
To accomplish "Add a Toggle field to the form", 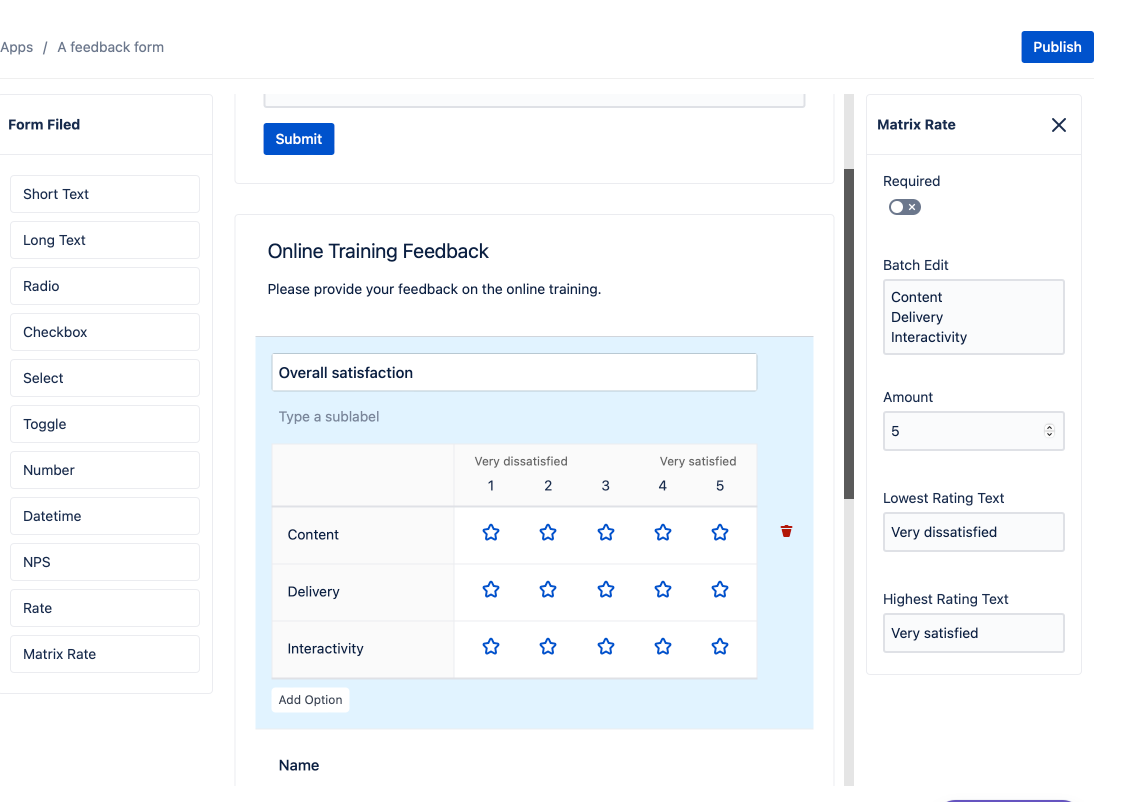I will [105, 424].
